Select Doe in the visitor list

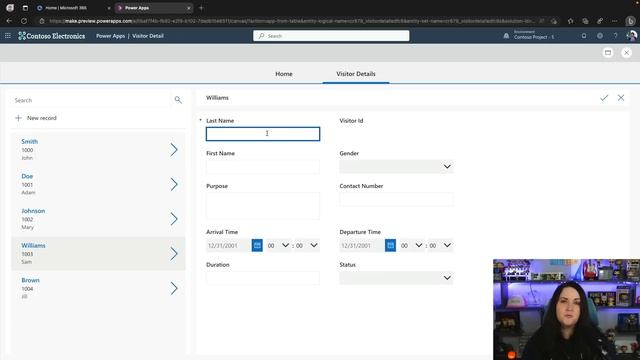coord(98,184)
